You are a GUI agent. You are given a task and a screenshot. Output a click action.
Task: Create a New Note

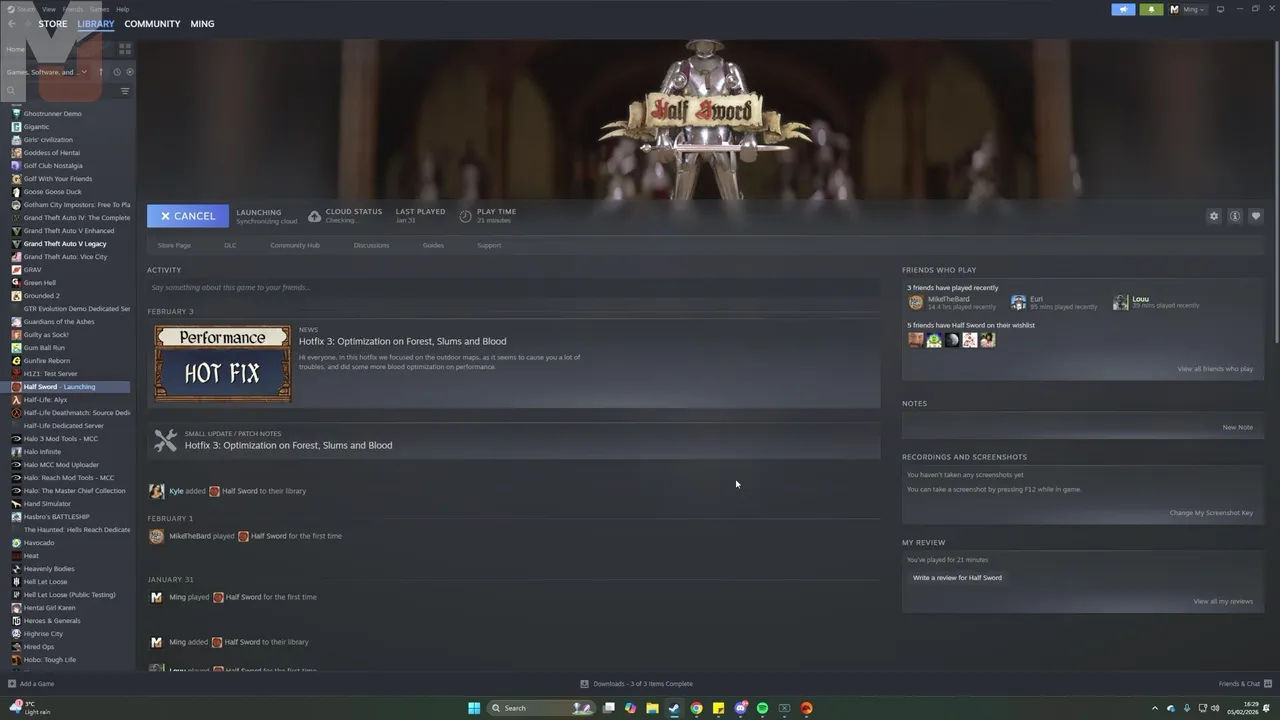1237,427
